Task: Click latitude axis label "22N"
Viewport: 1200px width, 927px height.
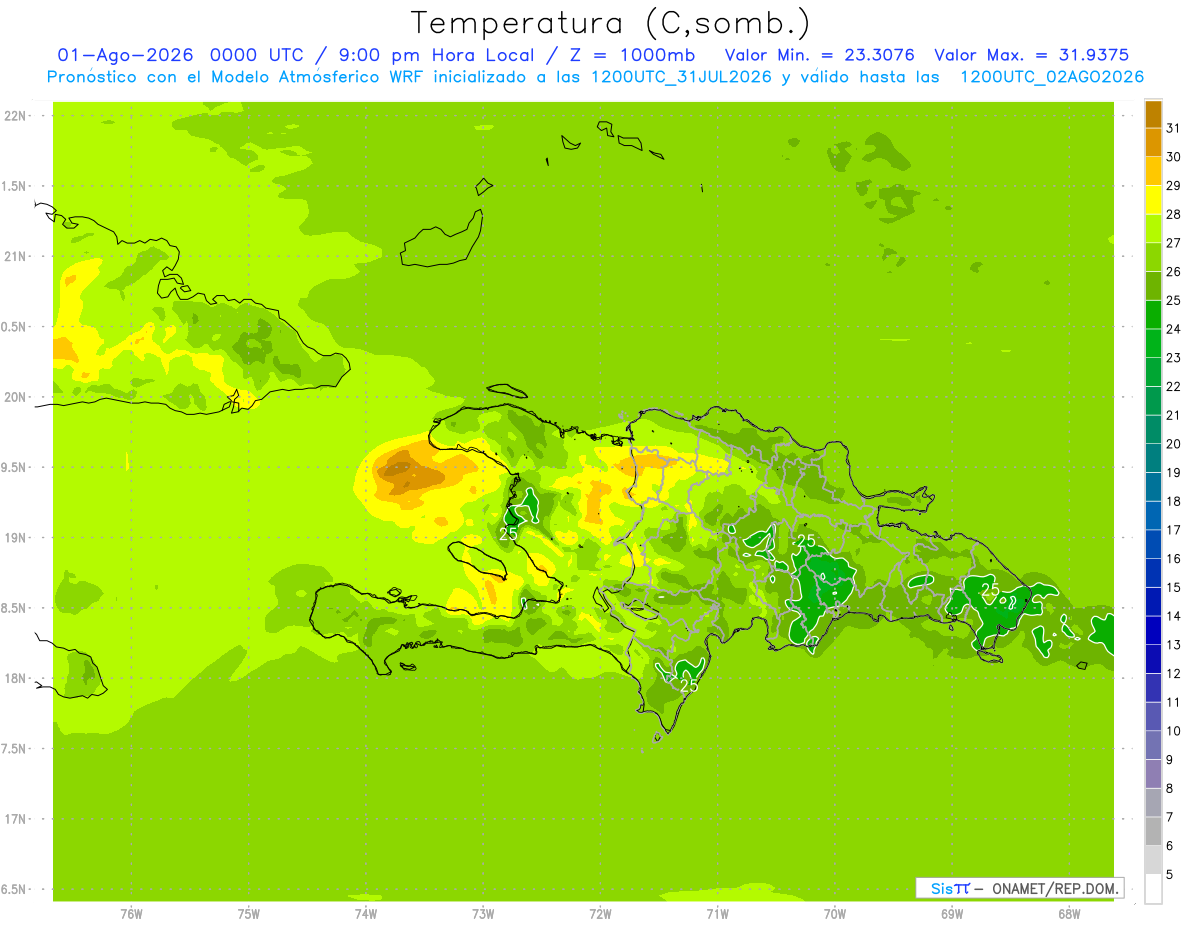Action: pos(15,116)
